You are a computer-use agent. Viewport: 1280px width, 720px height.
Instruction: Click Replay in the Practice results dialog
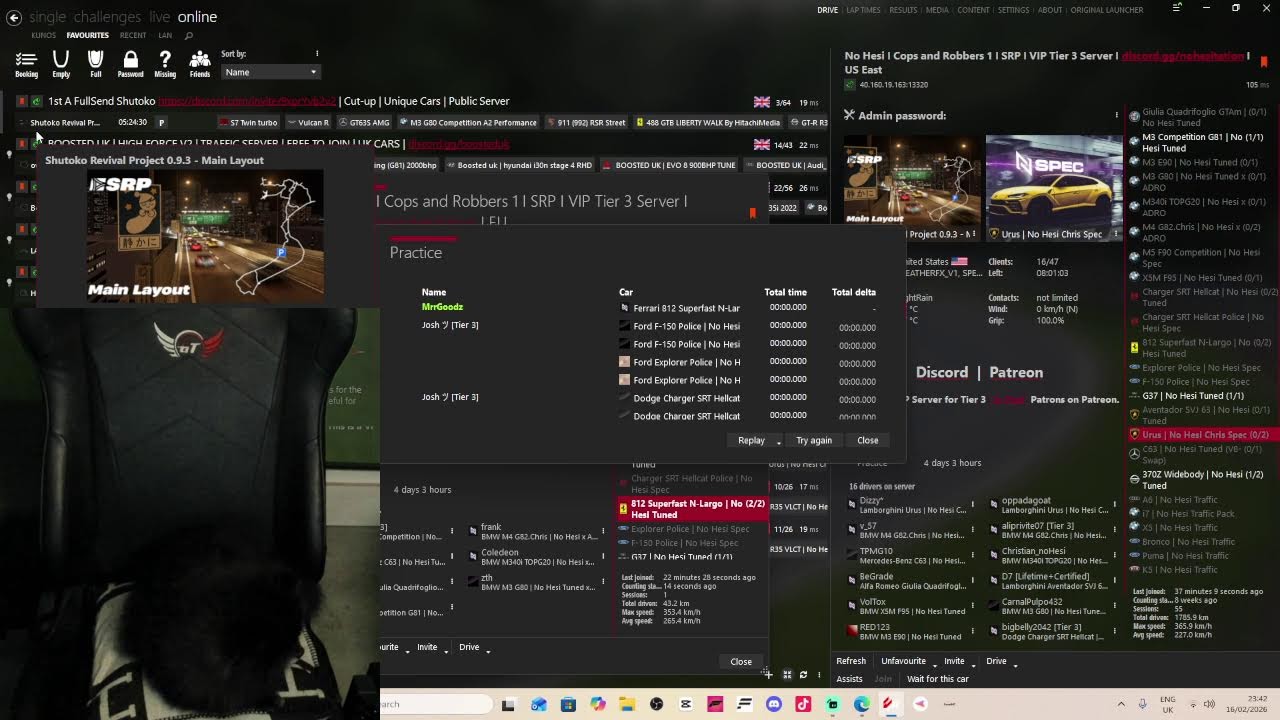point(751,441)
